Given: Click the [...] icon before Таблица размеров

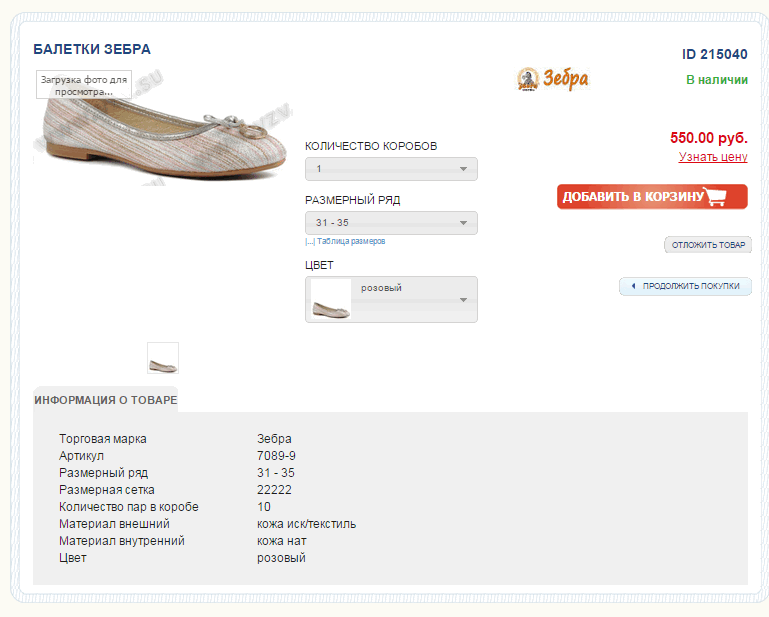Looking at the screenshot, I should [x=310, y=242].
